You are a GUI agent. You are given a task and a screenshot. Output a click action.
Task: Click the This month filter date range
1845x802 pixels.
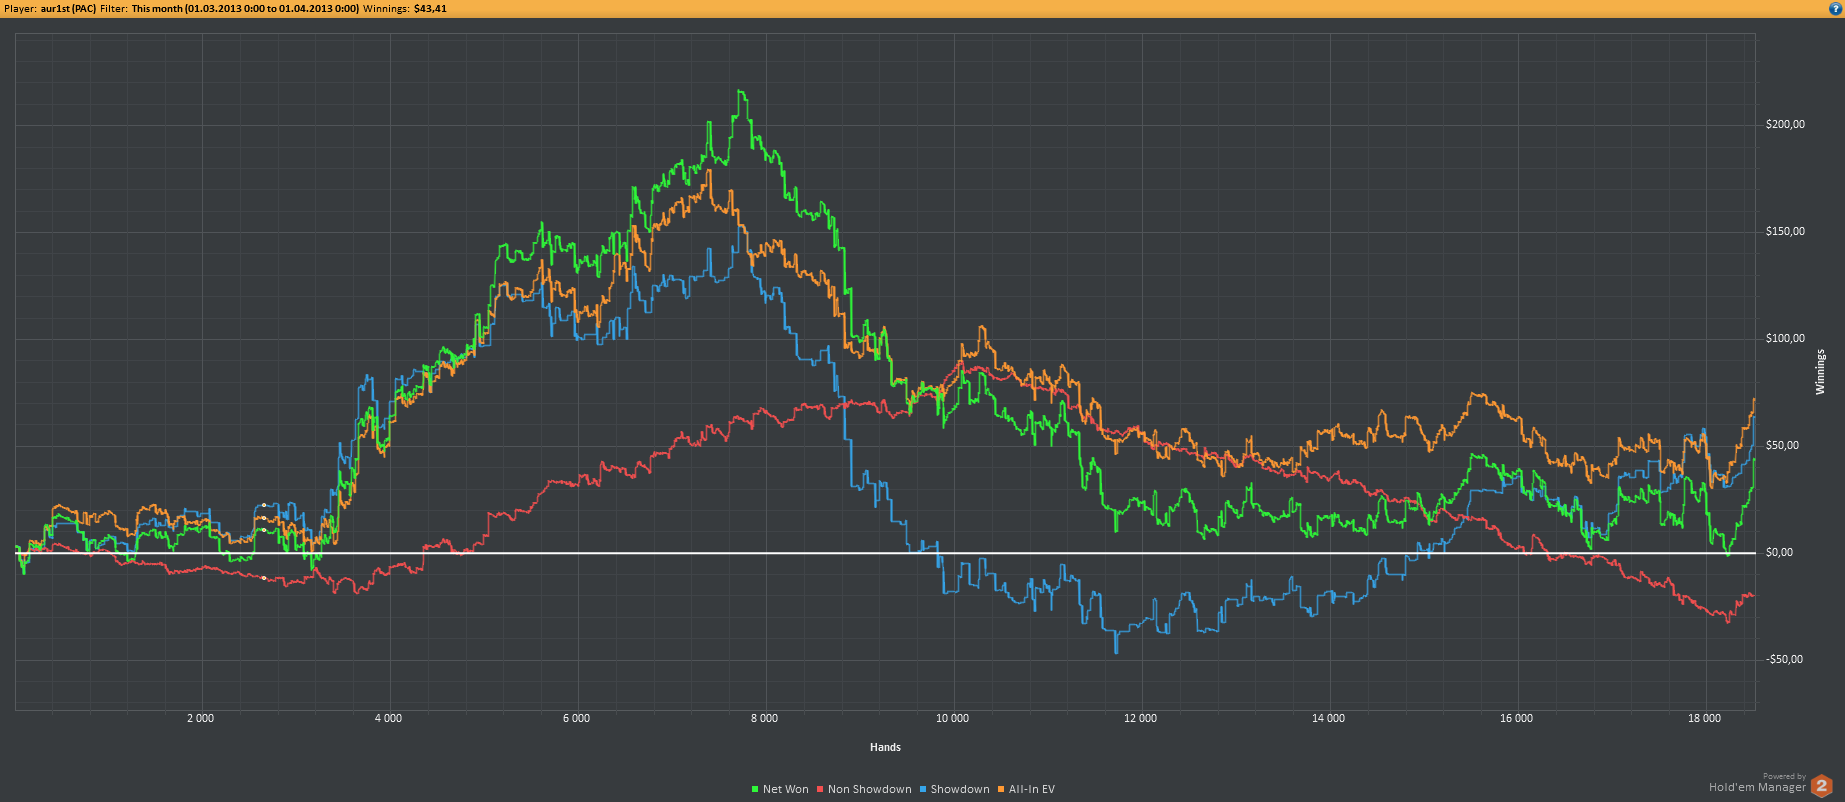click(x=245, y=8)
